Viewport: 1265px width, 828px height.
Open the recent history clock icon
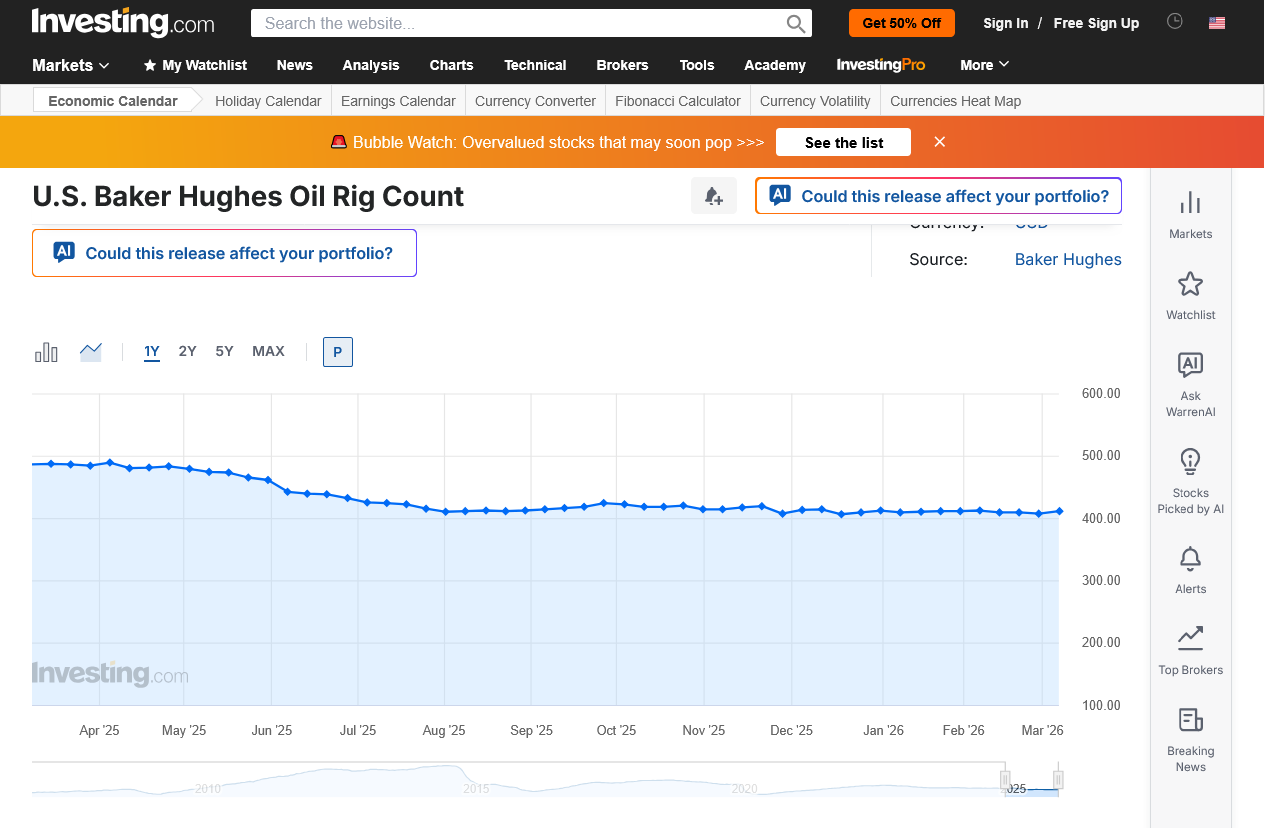click(1175, 22)
